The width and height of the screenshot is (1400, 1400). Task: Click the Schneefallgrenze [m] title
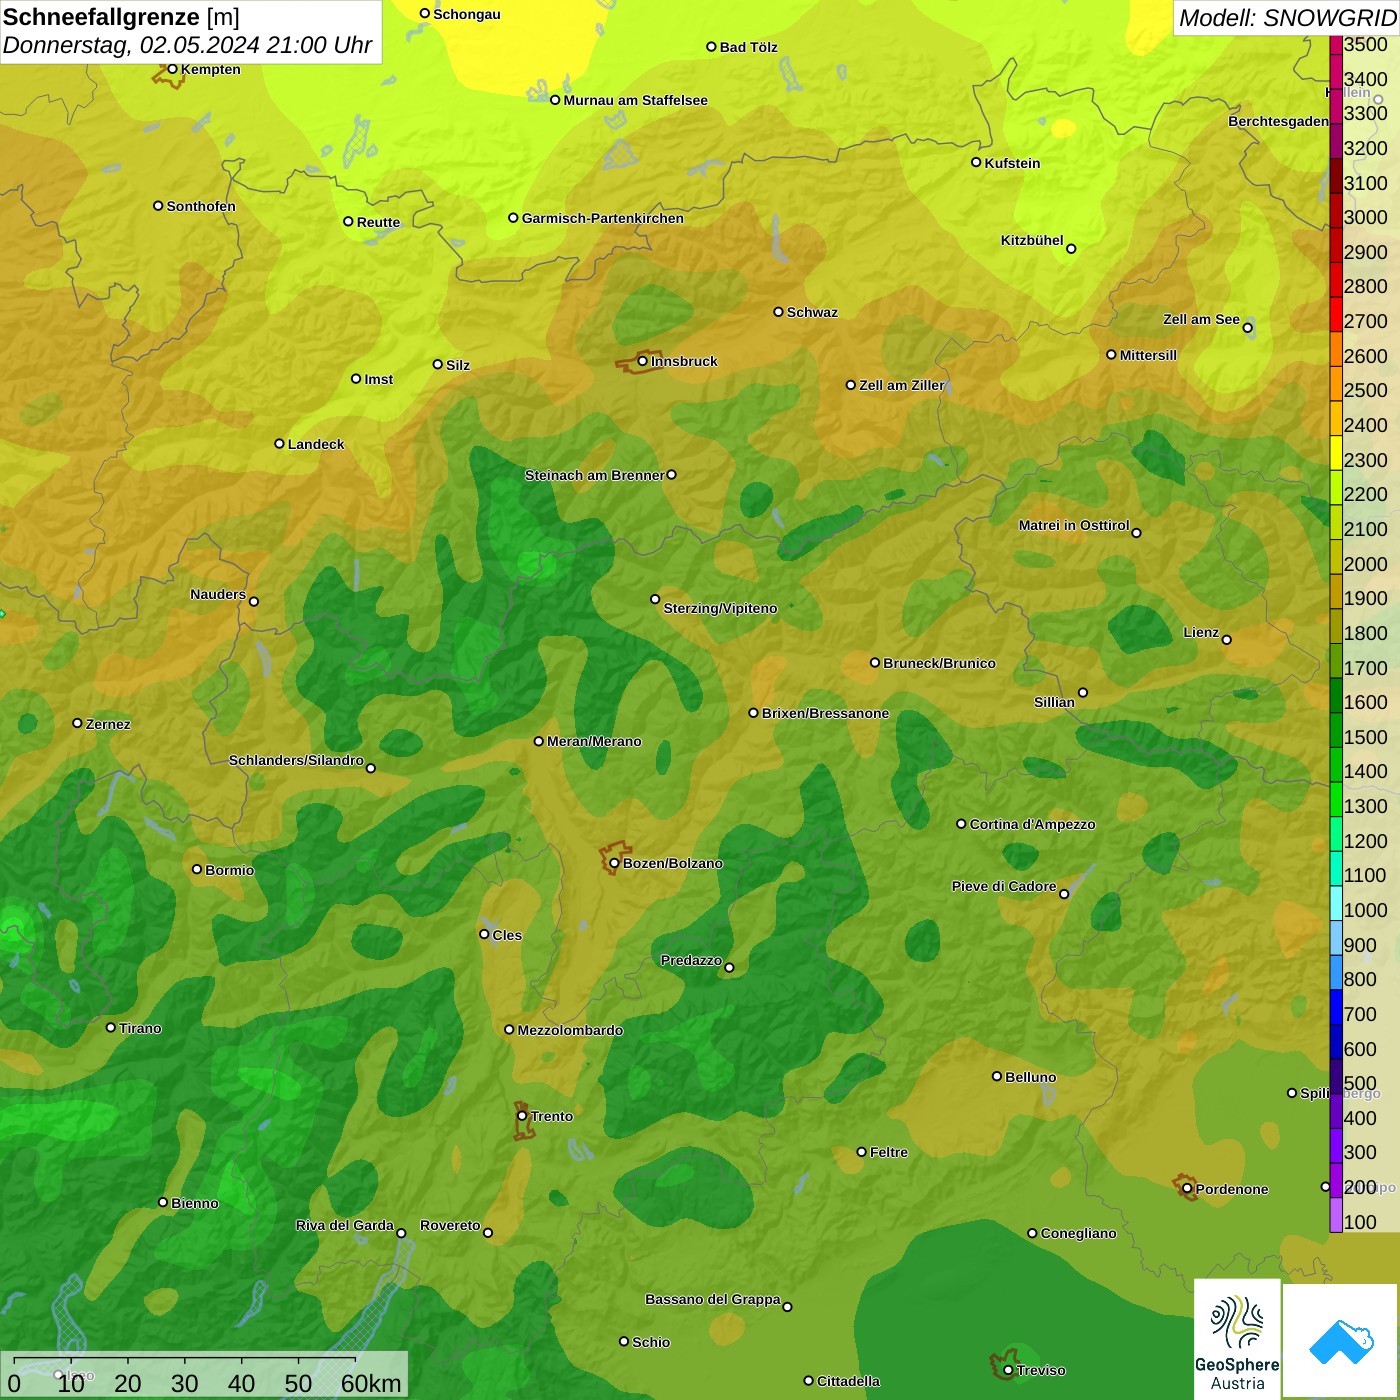[121, 17]
